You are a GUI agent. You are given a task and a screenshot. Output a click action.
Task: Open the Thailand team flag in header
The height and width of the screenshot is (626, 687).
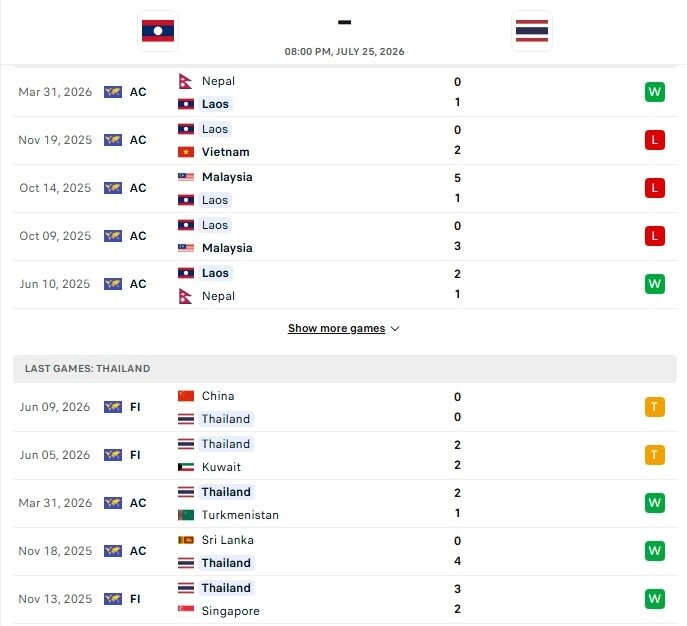tap(531, 31)
